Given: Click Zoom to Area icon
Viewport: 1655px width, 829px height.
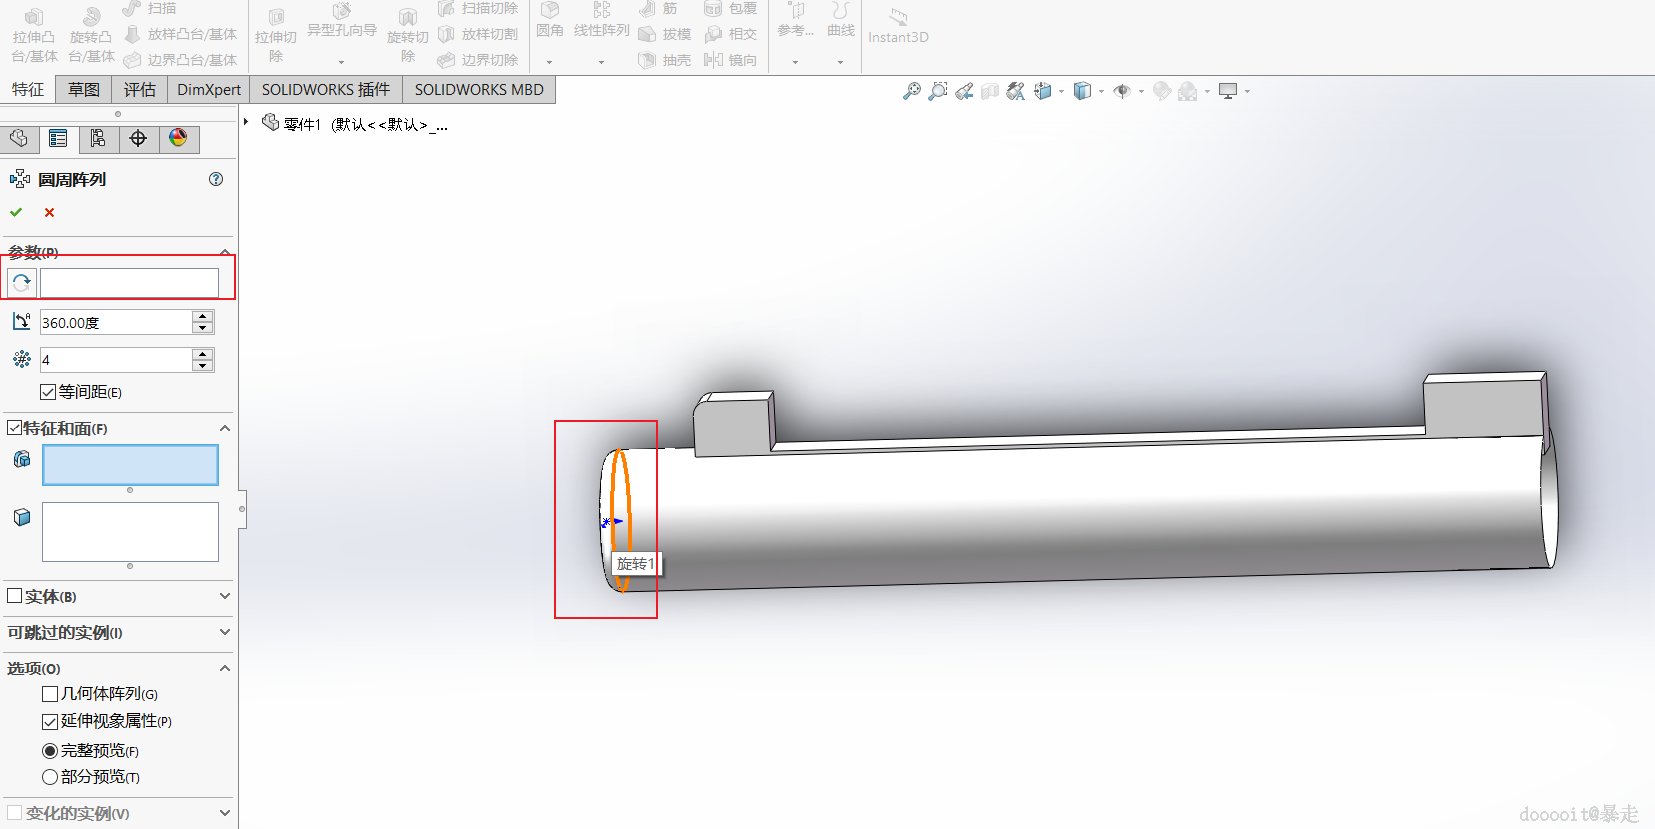Looking at the screenshot, I should point(938,91).
